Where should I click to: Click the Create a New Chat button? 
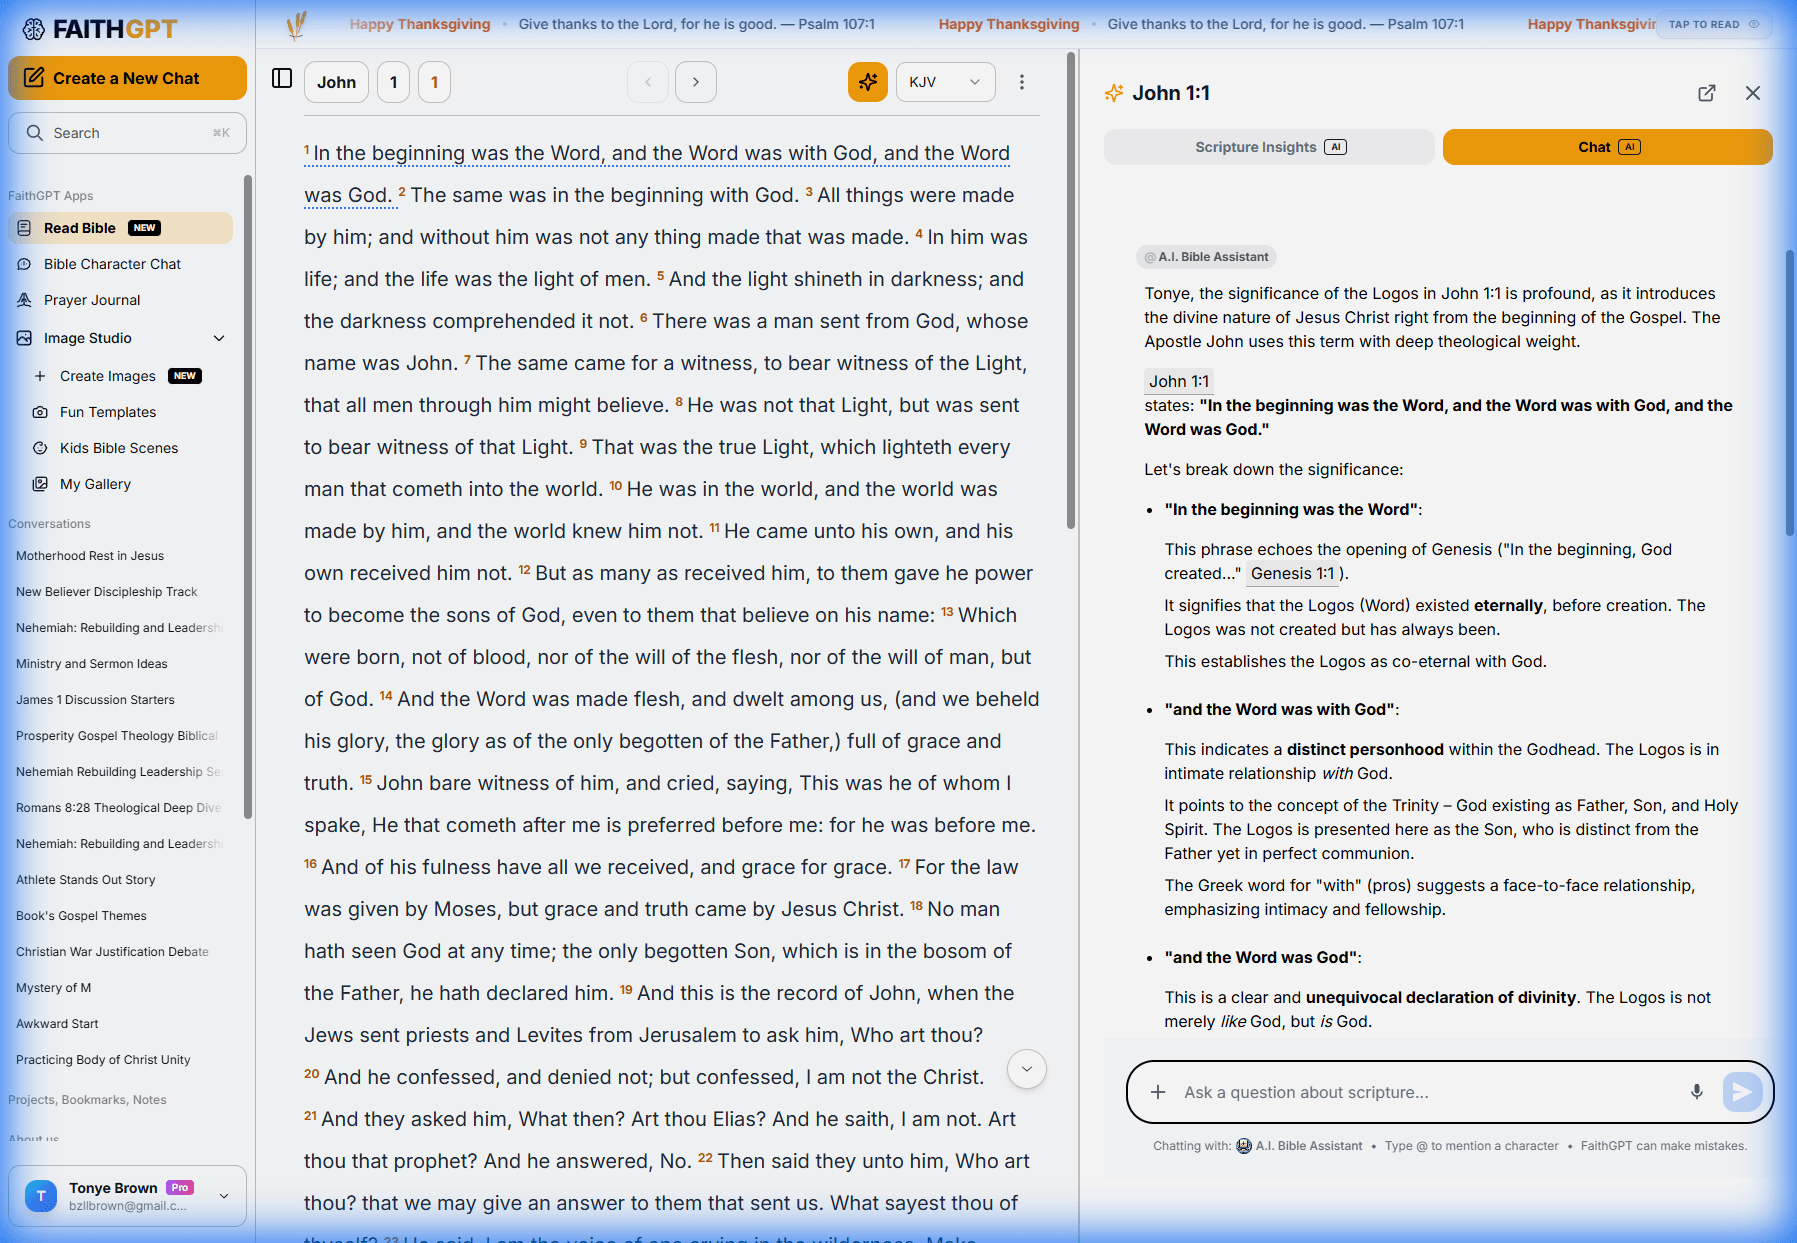(127, 78)
